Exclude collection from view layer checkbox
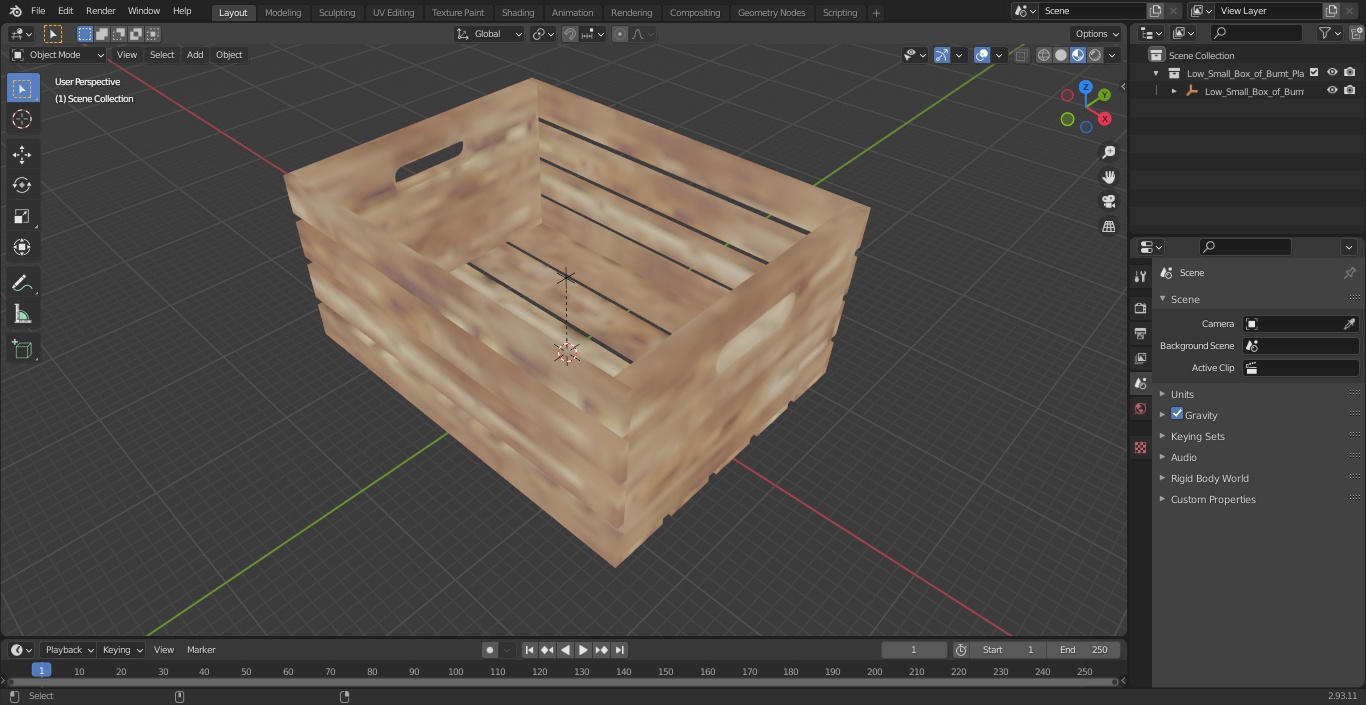The image size is (1366, 705). [1314, 72]
